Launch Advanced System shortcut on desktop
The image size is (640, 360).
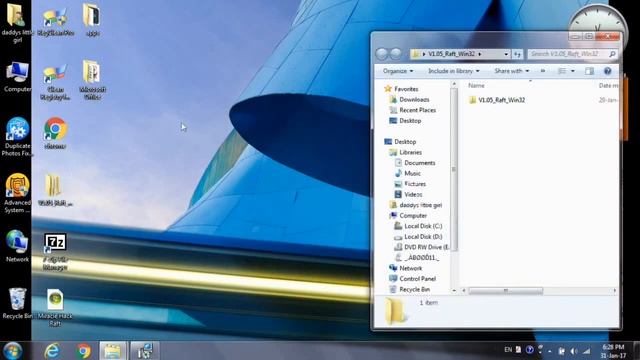point(17,193)
